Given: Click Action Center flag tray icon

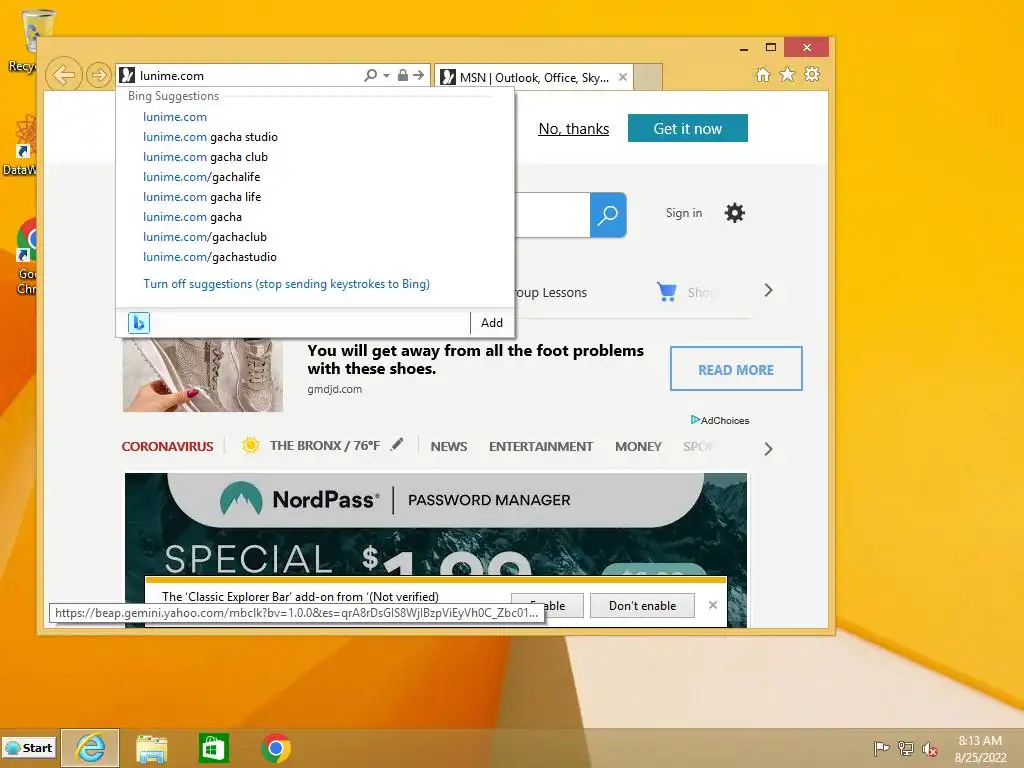Looking at the screenshot, I should tap(881, 748).
